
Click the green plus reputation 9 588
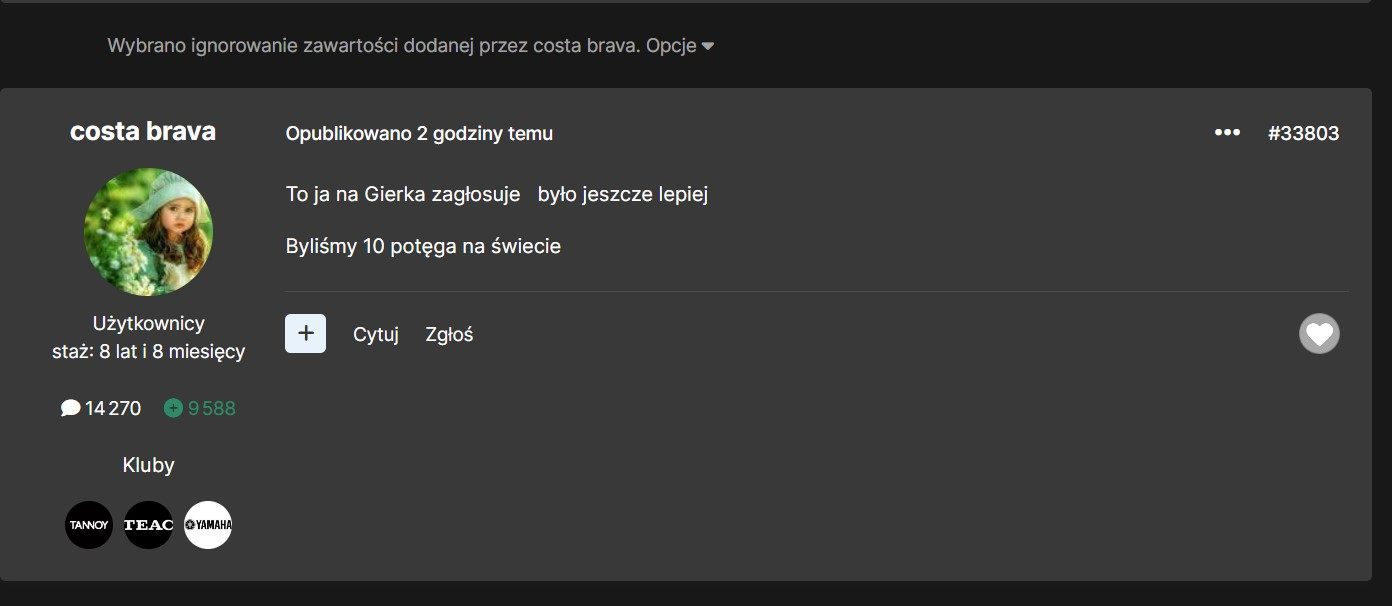200,408
